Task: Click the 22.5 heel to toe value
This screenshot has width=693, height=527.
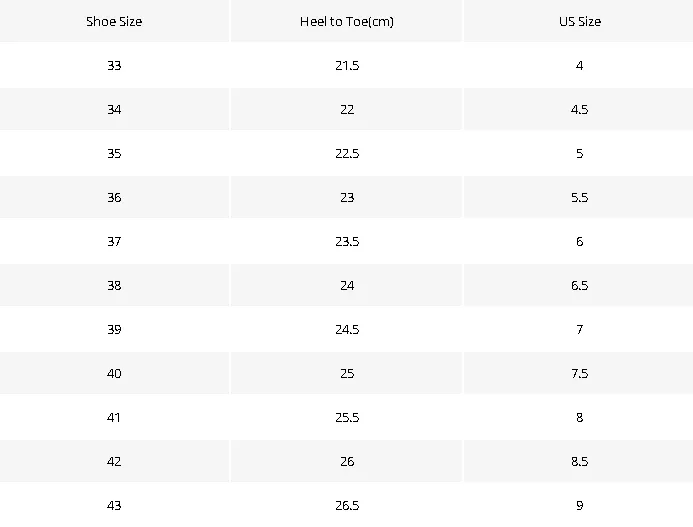Action: click(347, 153)
